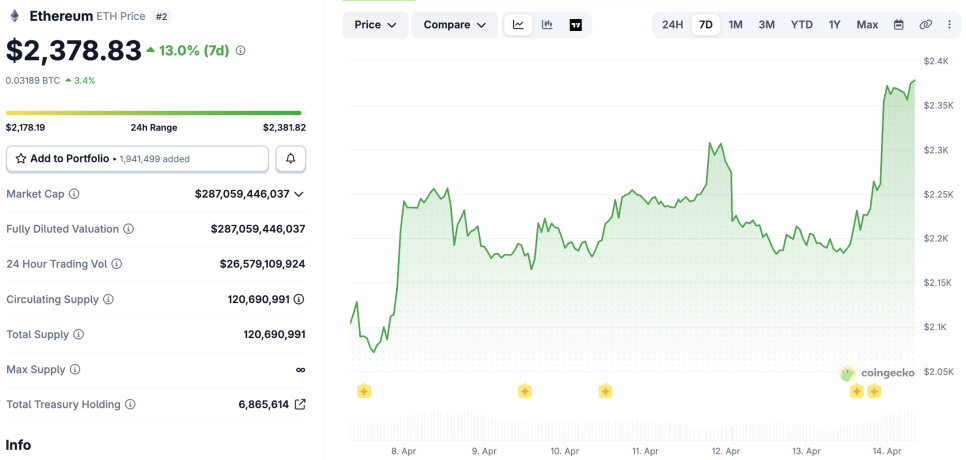
Task: Open the calendar date range picker
Action: (x=898, y=25)
